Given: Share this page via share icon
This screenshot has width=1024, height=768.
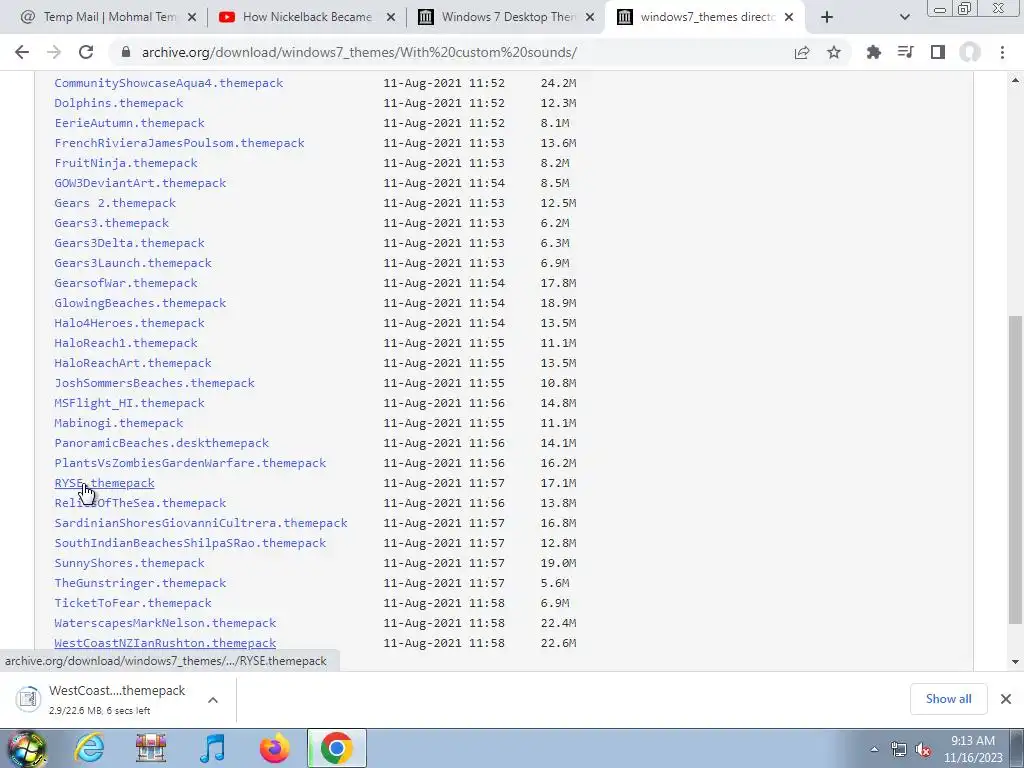Looking at the screenshot, I should 802,52.
